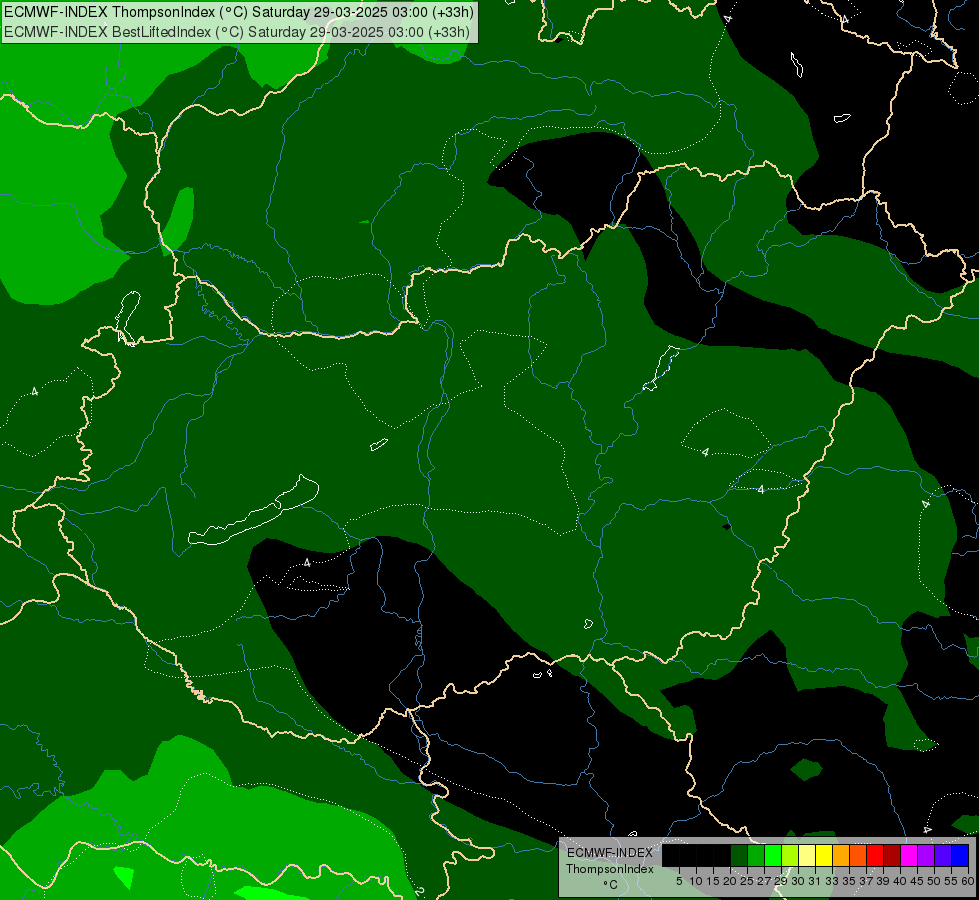Click the legend tick value 39
The width and height of the screenshot is (979, 900).
[x=882, y=881]
